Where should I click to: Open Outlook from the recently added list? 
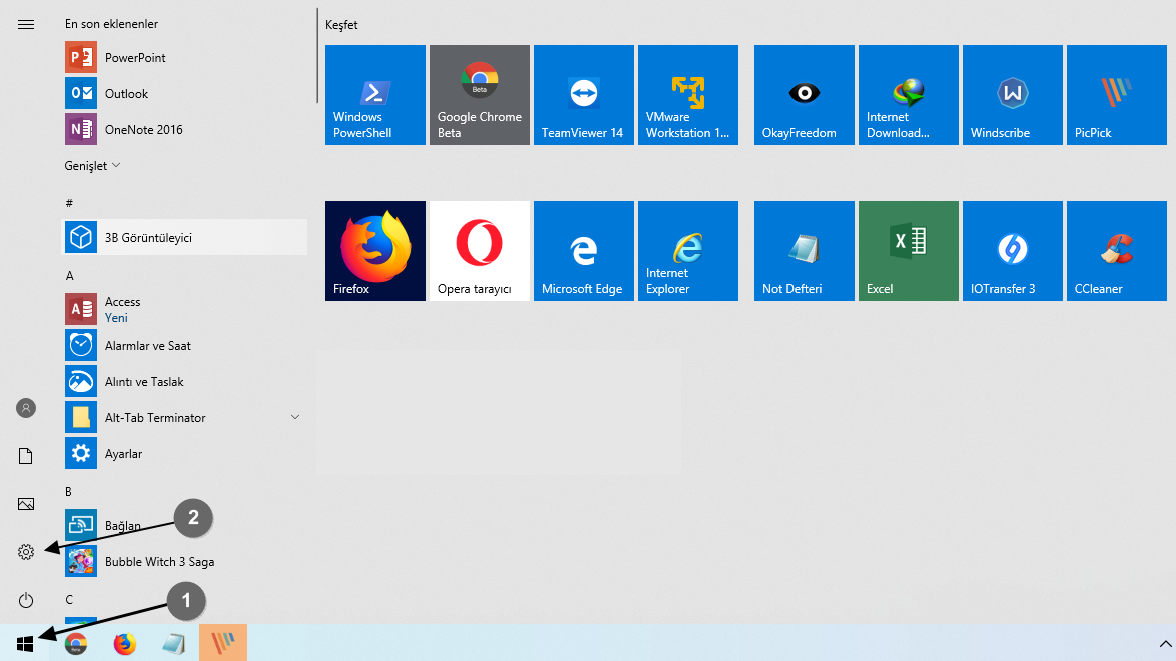[x=184, y=93]
